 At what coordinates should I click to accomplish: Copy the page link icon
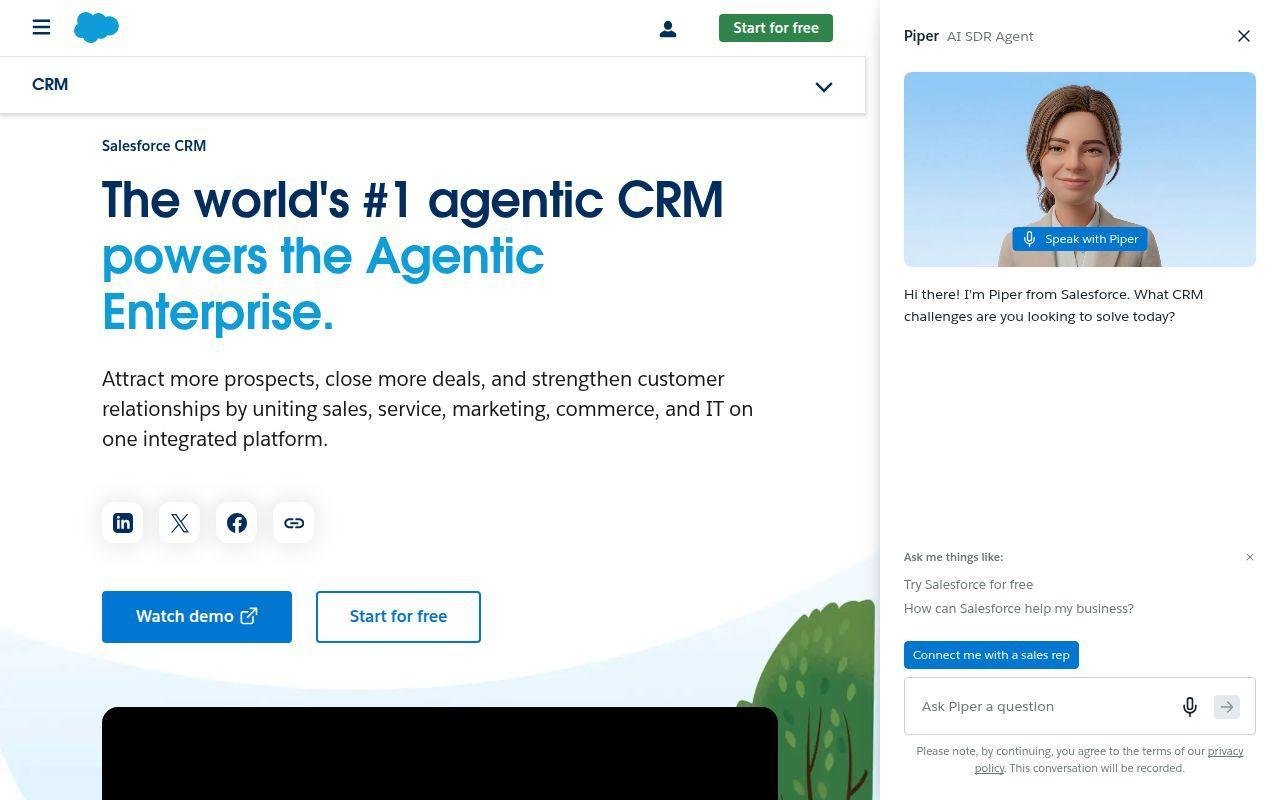(294, 523)
